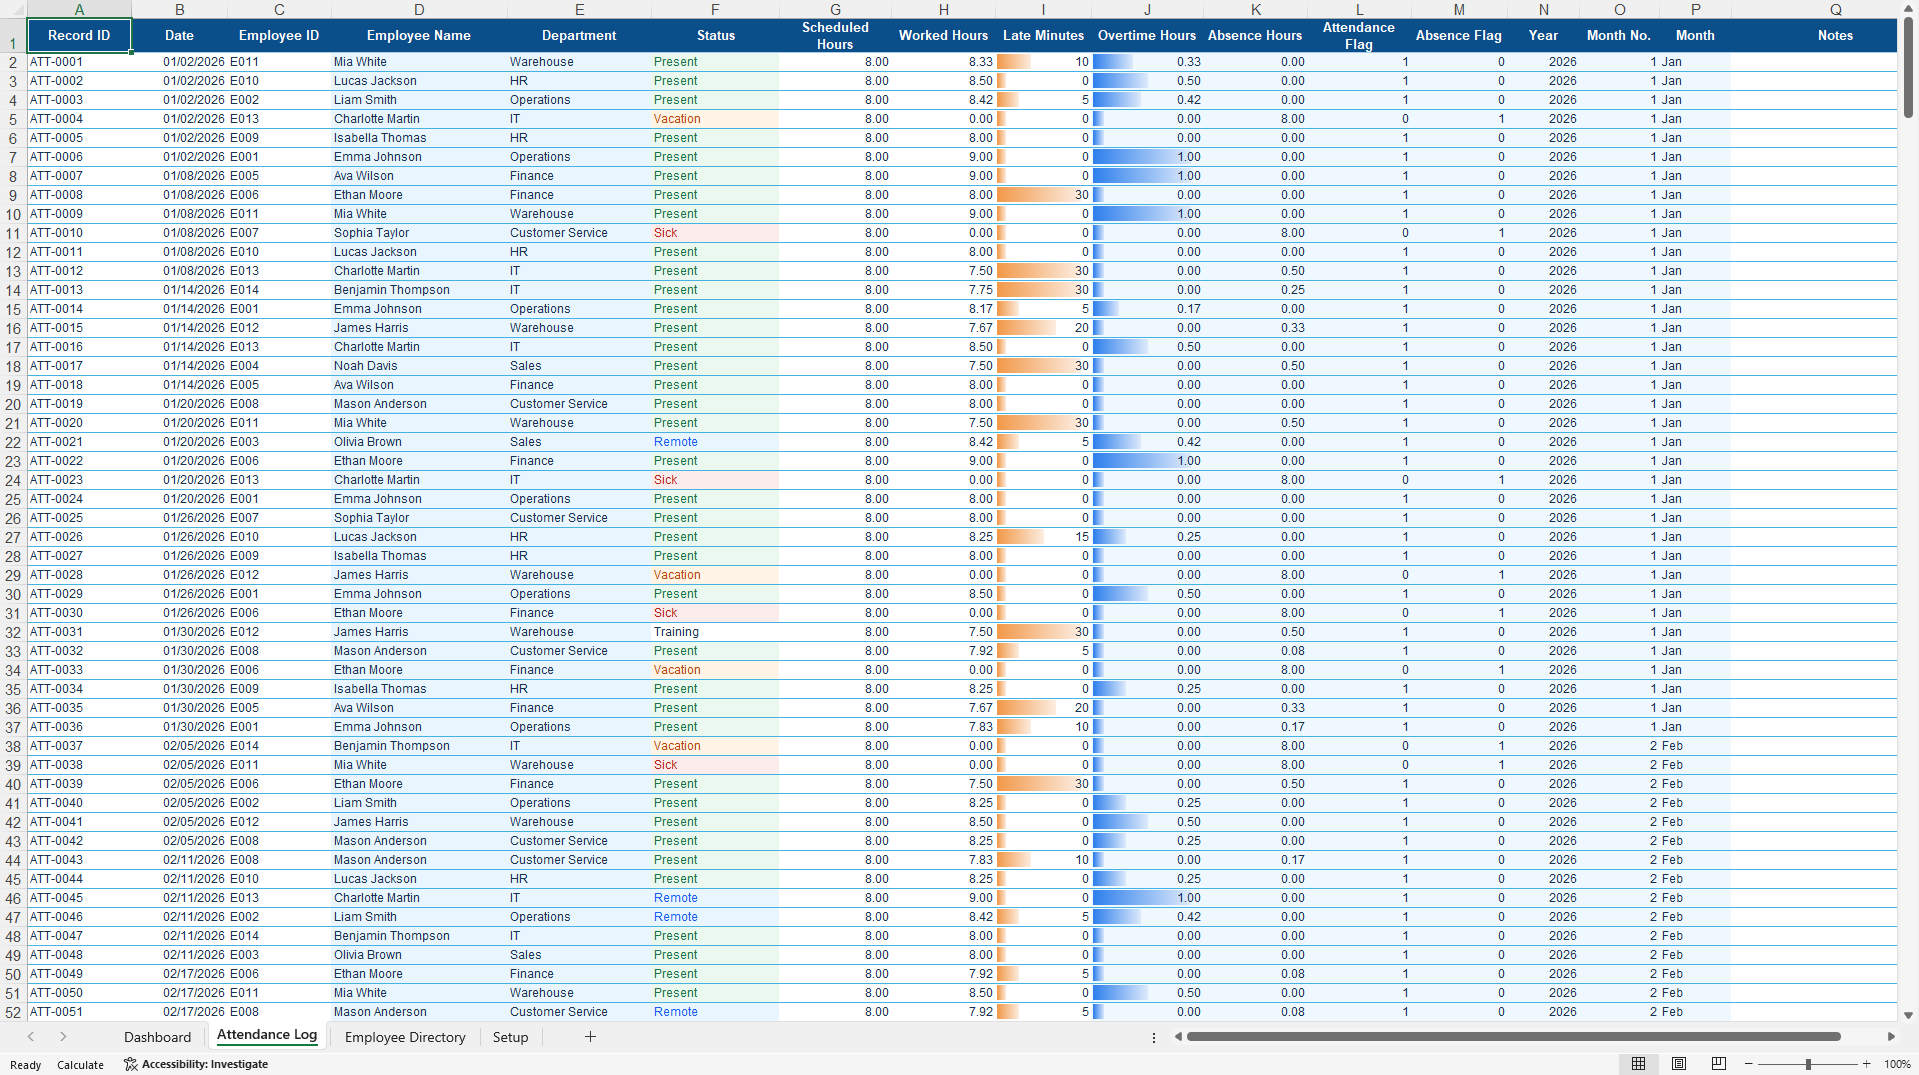The width and height of the screenshot is (1919, 1075).
Task: Select year 2026 in row ATT-0030
Action: pos(1543,613)
